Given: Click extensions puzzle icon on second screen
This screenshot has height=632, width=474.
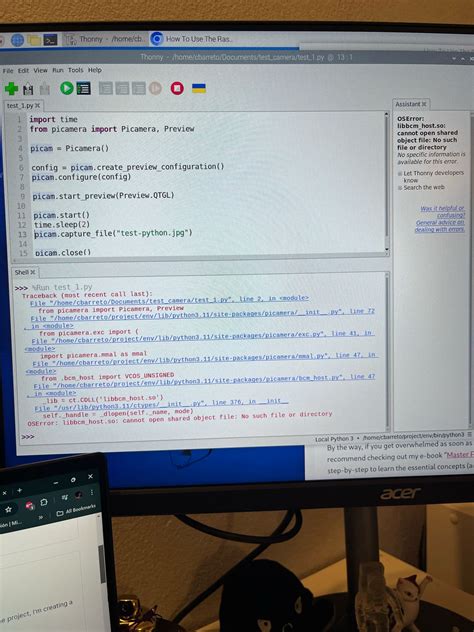Looking at the screenshot, I should point(44,502).
